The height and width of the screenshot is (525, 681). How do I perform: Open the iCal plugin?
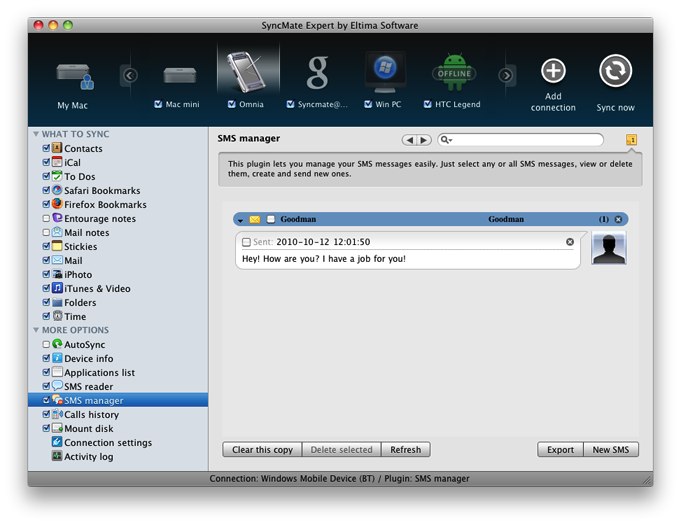click(73, 162)
